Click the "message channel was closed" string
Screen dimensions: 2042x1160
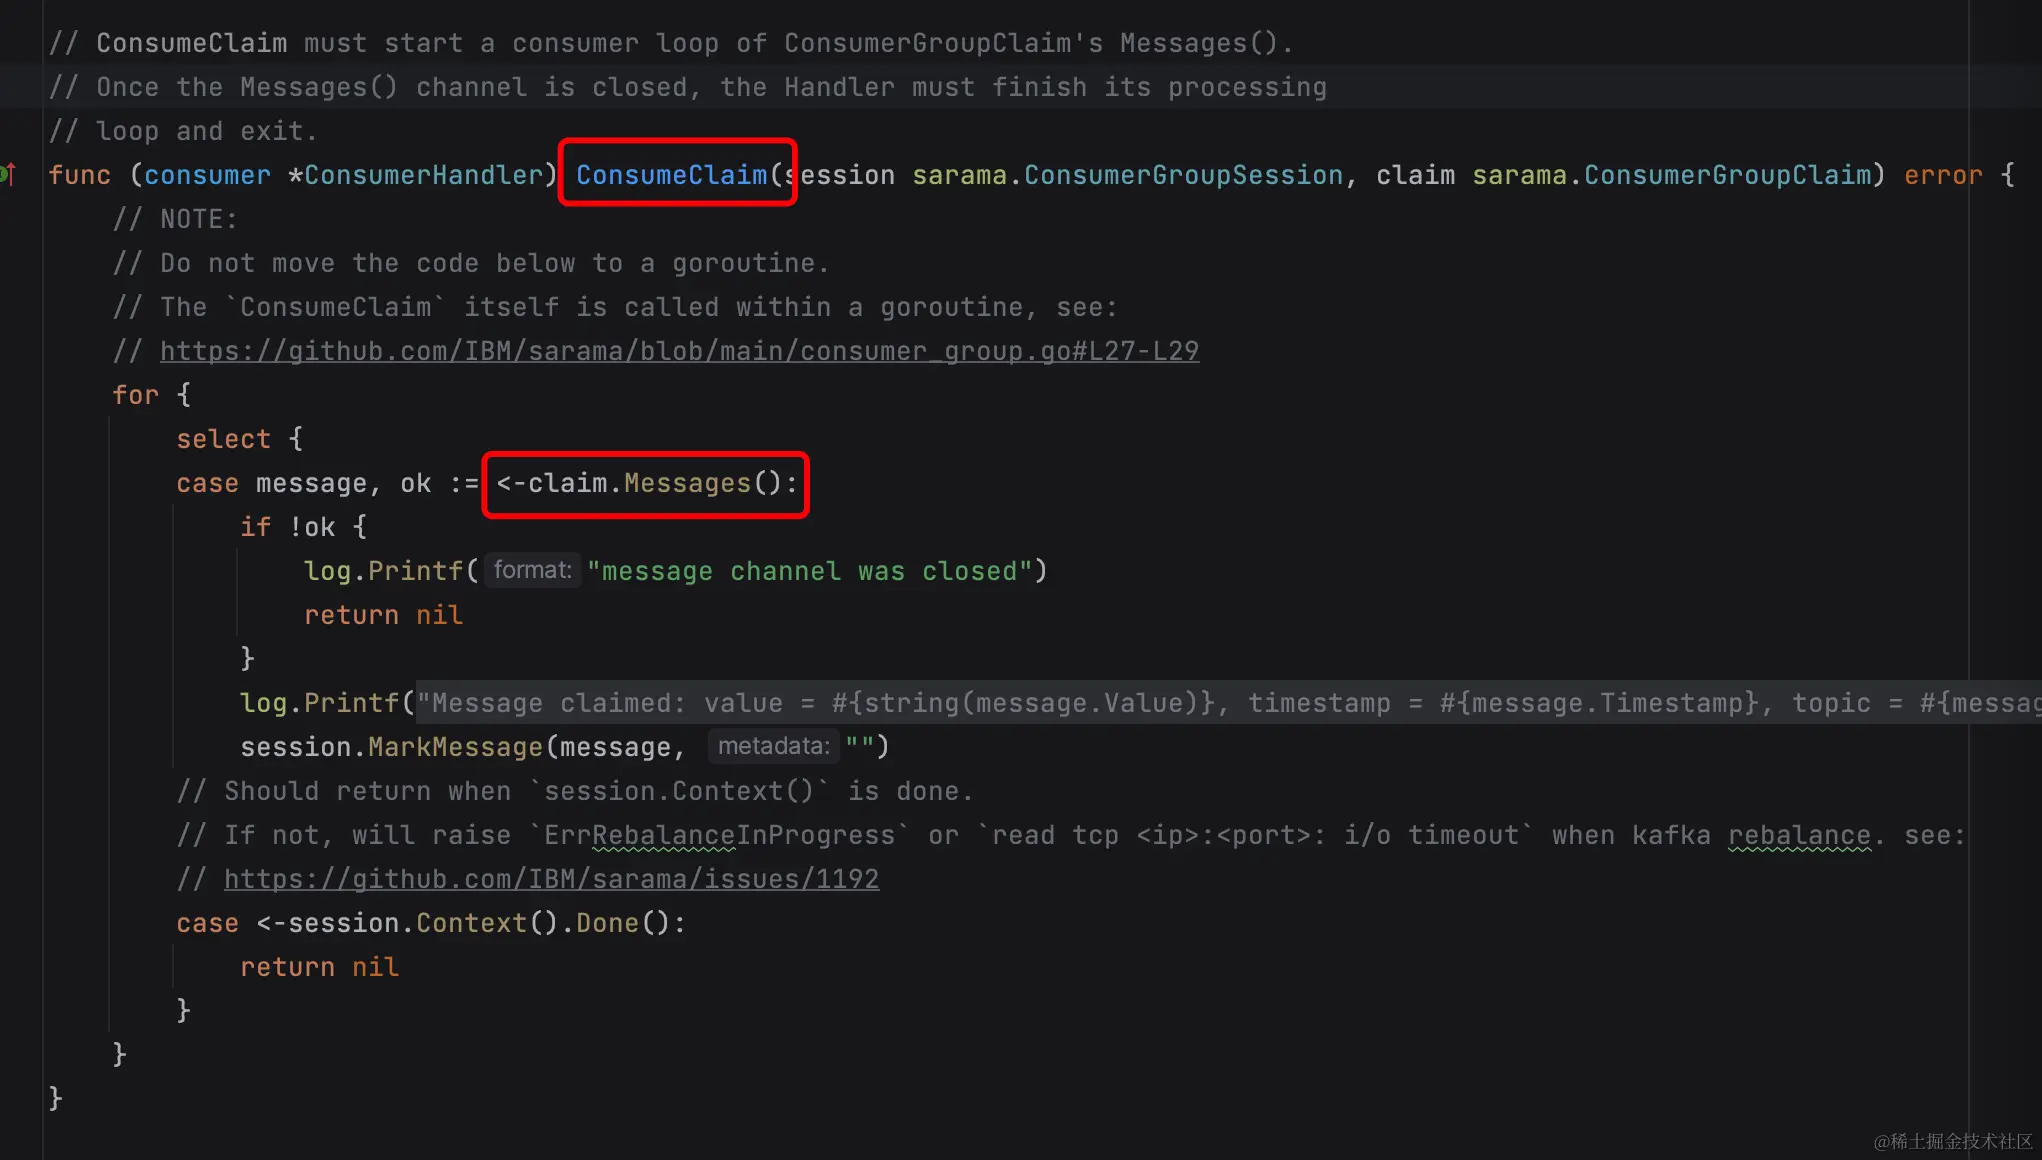coord(809,571)
